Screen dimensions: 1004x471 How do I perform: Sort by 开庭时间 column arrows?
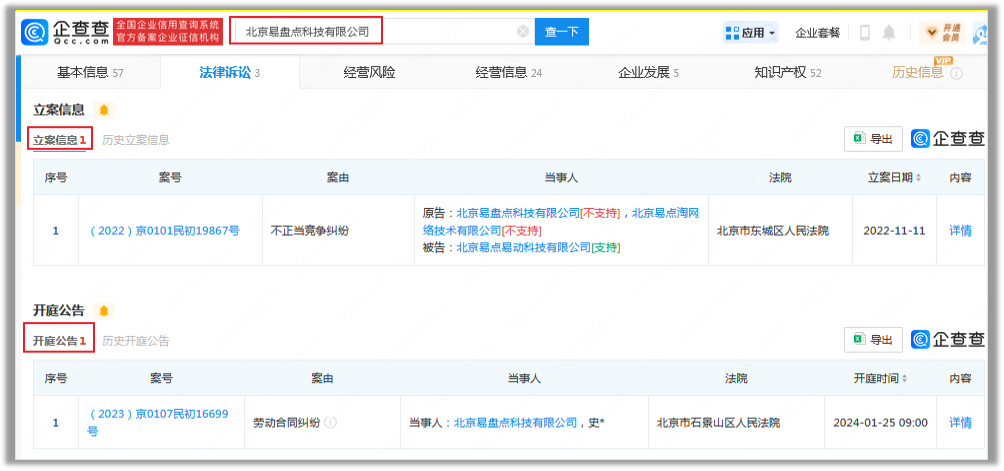[905, 379]
